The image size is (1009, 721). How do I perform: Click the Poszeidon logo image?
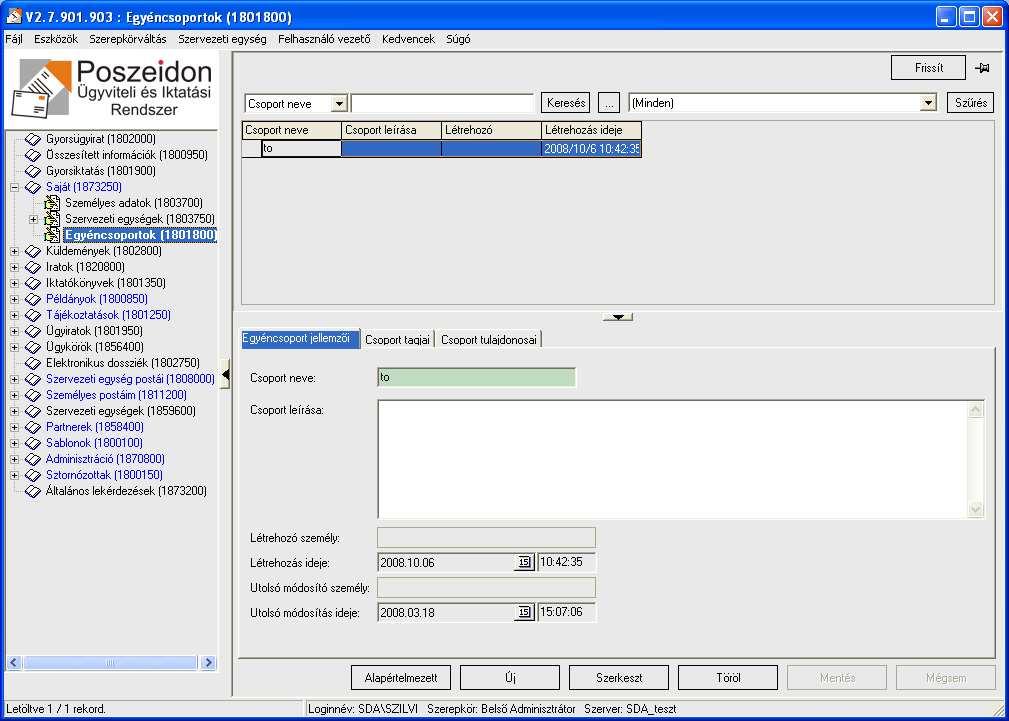click(111, 89)
